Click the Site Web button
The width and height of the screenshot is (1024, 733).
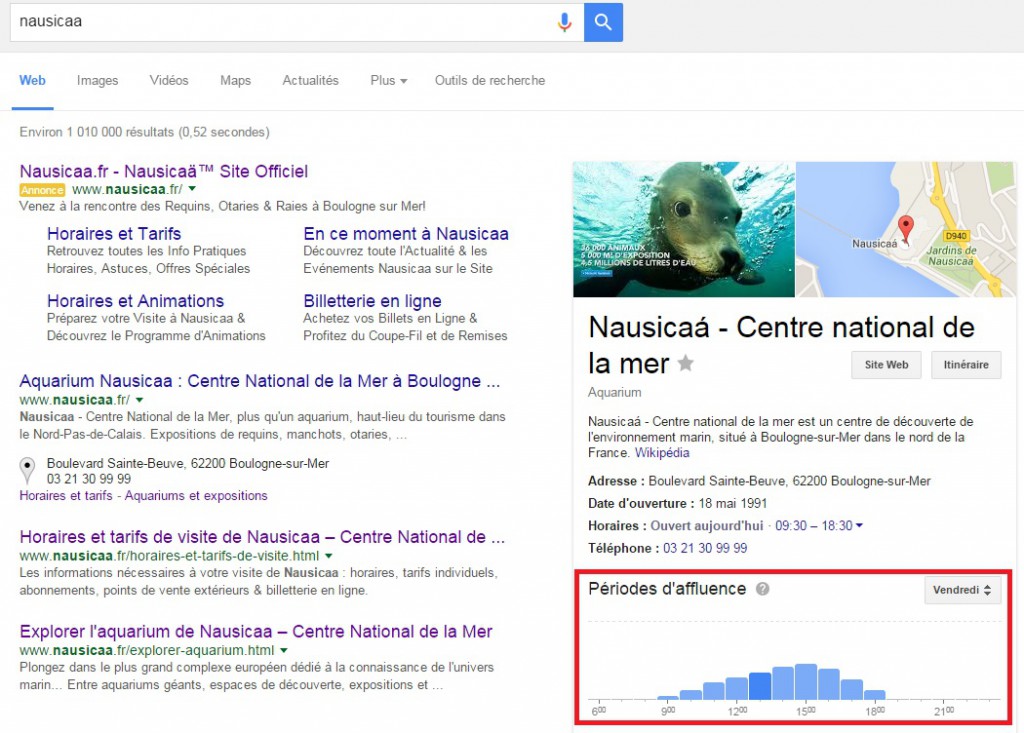(886, 365)
